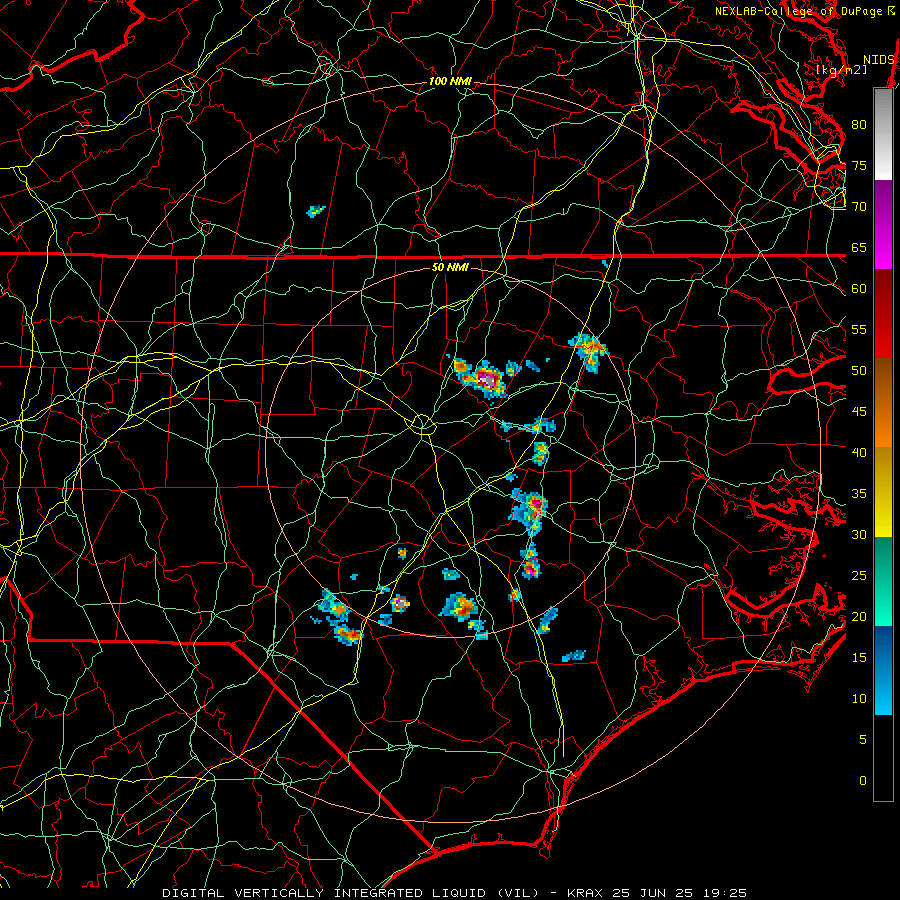
Task: Click the 35 value on the color scale
Action: pyautogui.click(x=859, y=494)
